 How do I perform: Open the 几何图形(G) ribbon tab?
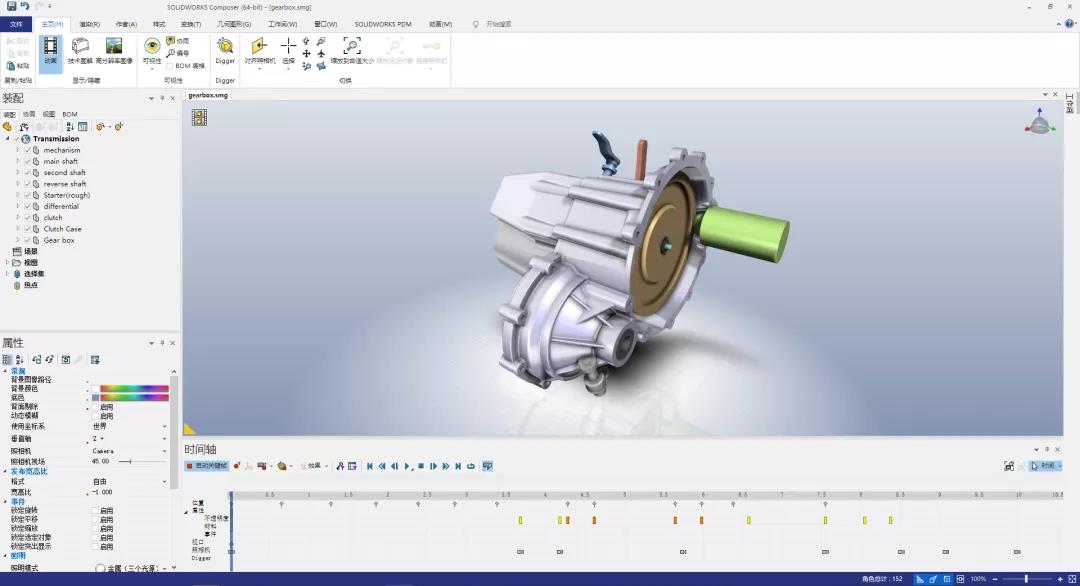coord(232,24)
